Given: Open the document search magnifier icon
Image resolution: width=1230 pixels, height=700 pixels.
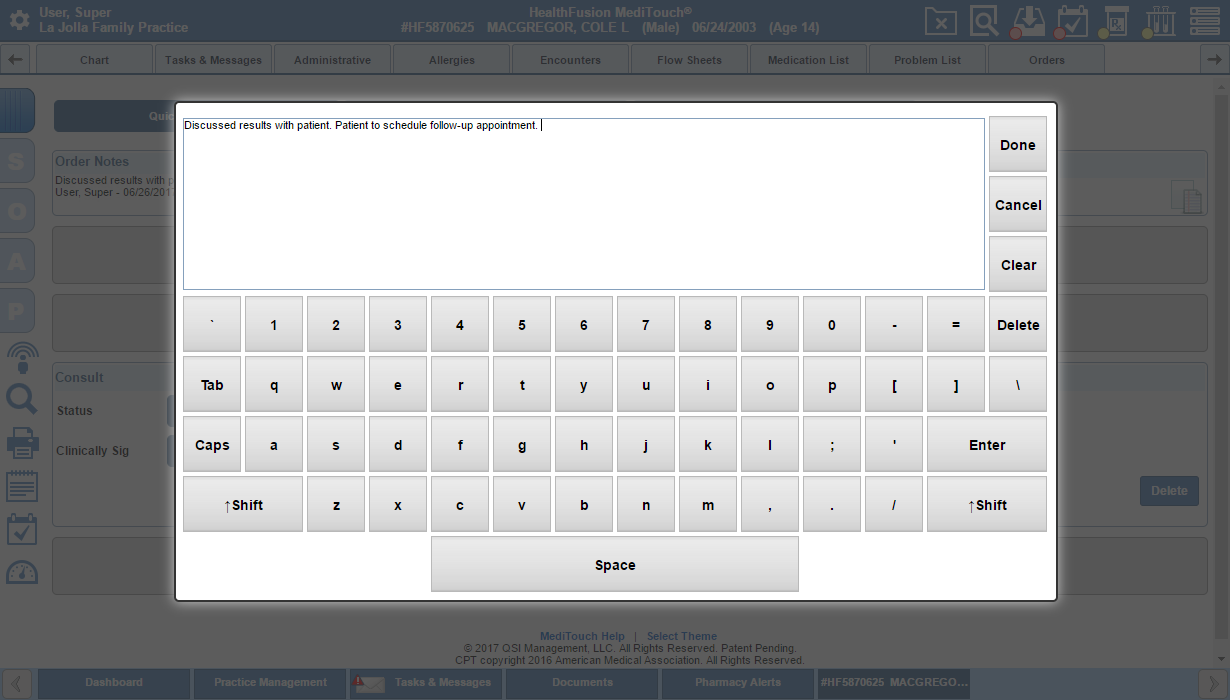Looking at the screenshot, I should (984, 20).
